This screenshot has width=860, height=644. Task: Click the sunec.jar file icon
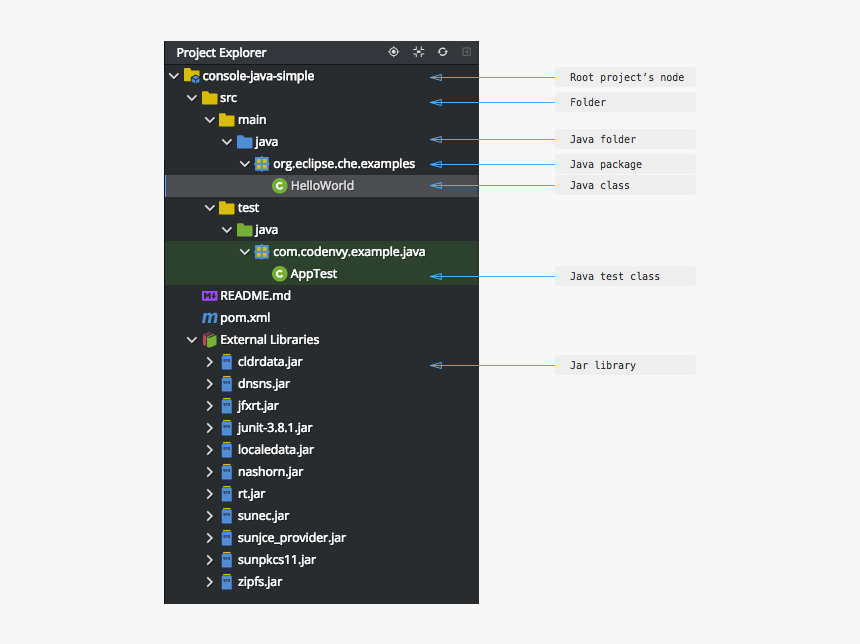[x=227, y=516]
